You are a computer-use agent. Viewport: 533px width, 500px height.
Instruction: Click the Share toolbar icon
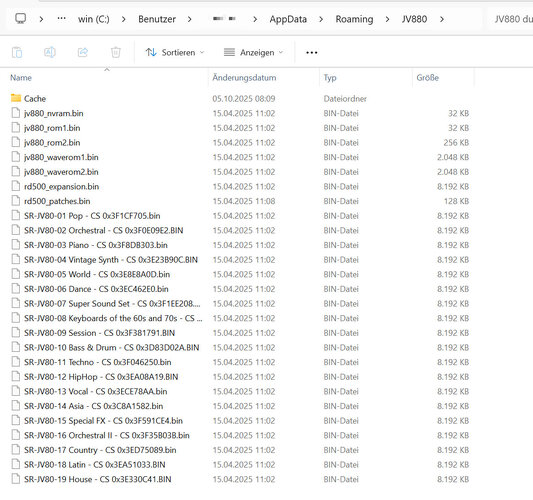point(83,52)
